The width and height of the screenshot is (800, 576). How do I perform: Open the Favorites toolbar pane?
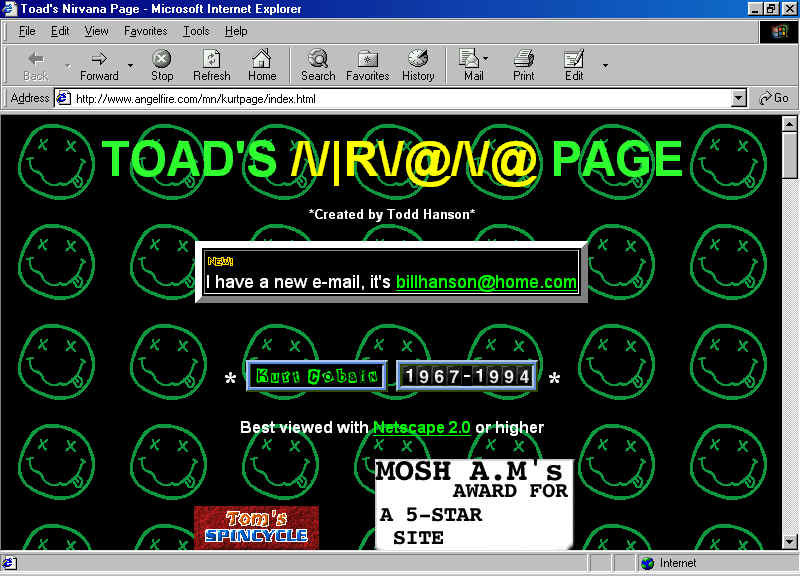pos(367,65)
